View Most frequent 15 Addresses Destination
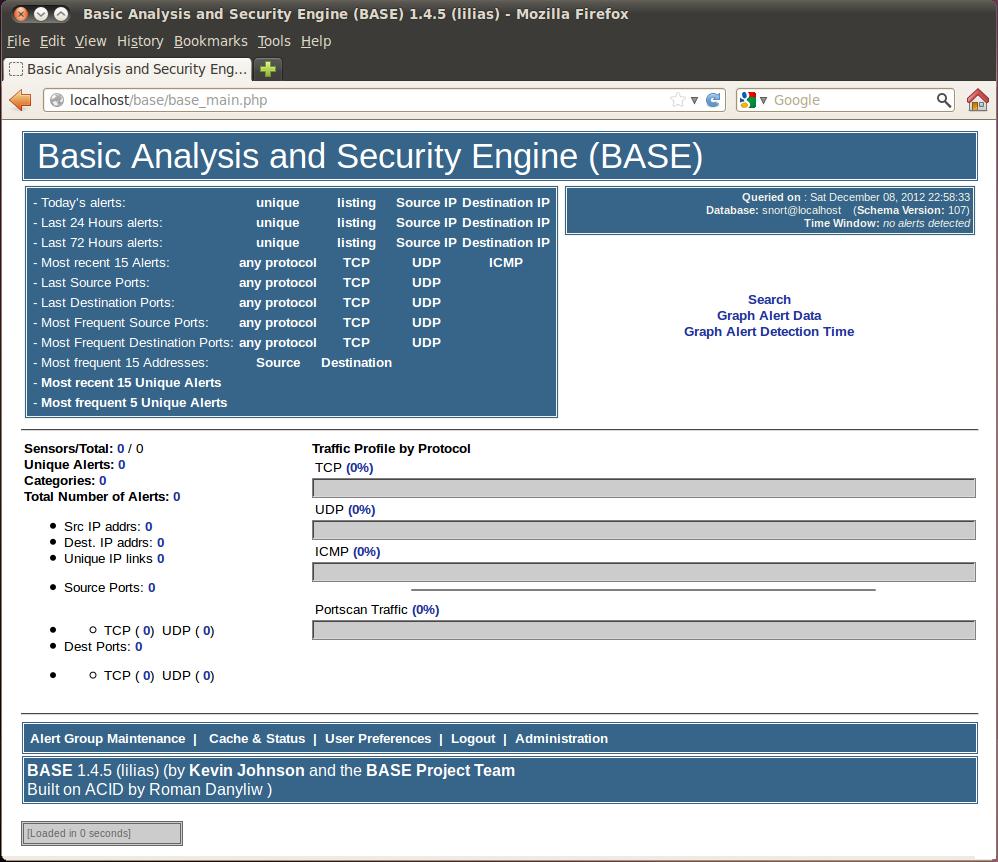 pyautogui.click(x=356, y=362)
